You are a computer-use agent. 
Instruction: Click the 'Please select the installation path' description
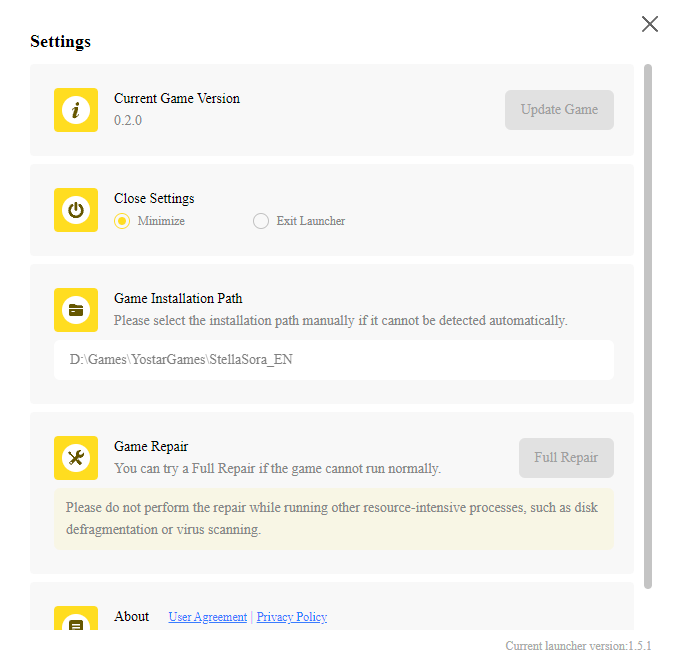click(340, 321)
